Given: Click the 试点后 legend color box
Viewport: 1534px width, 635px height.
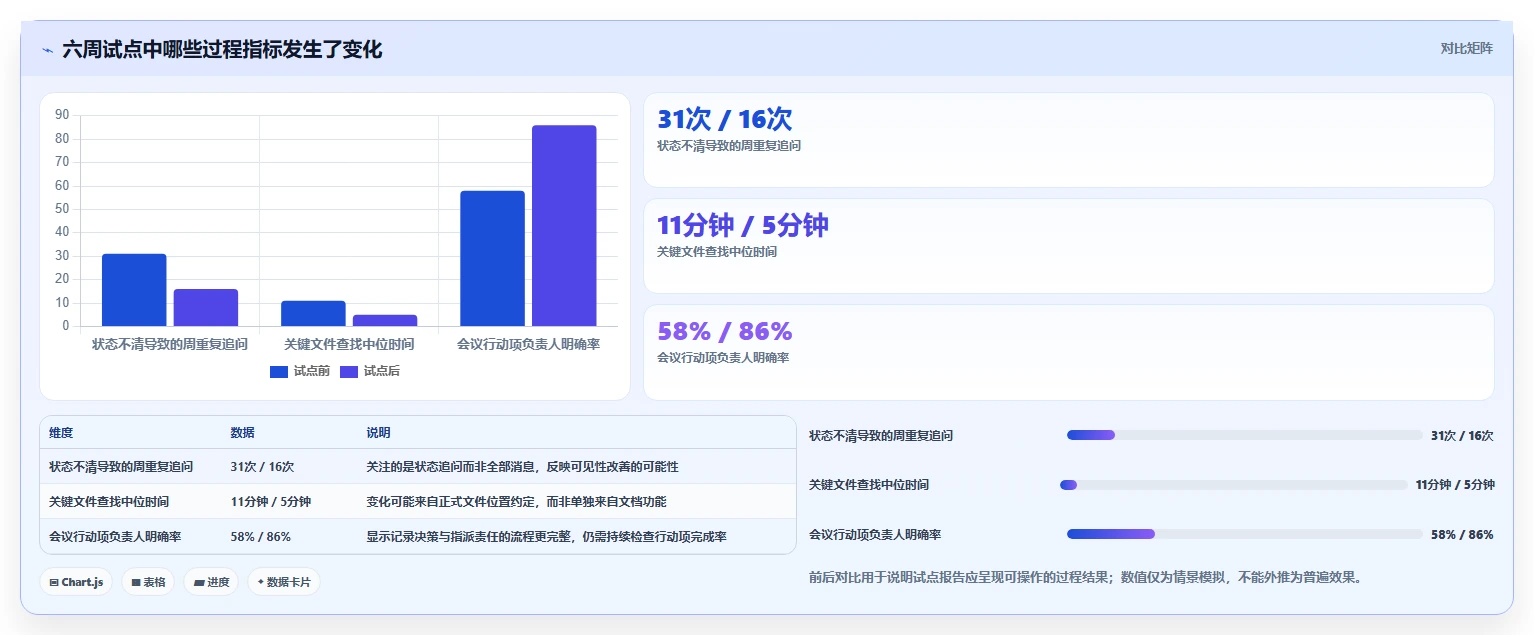Looking at the screenshot, I should [x=349, y=372].
